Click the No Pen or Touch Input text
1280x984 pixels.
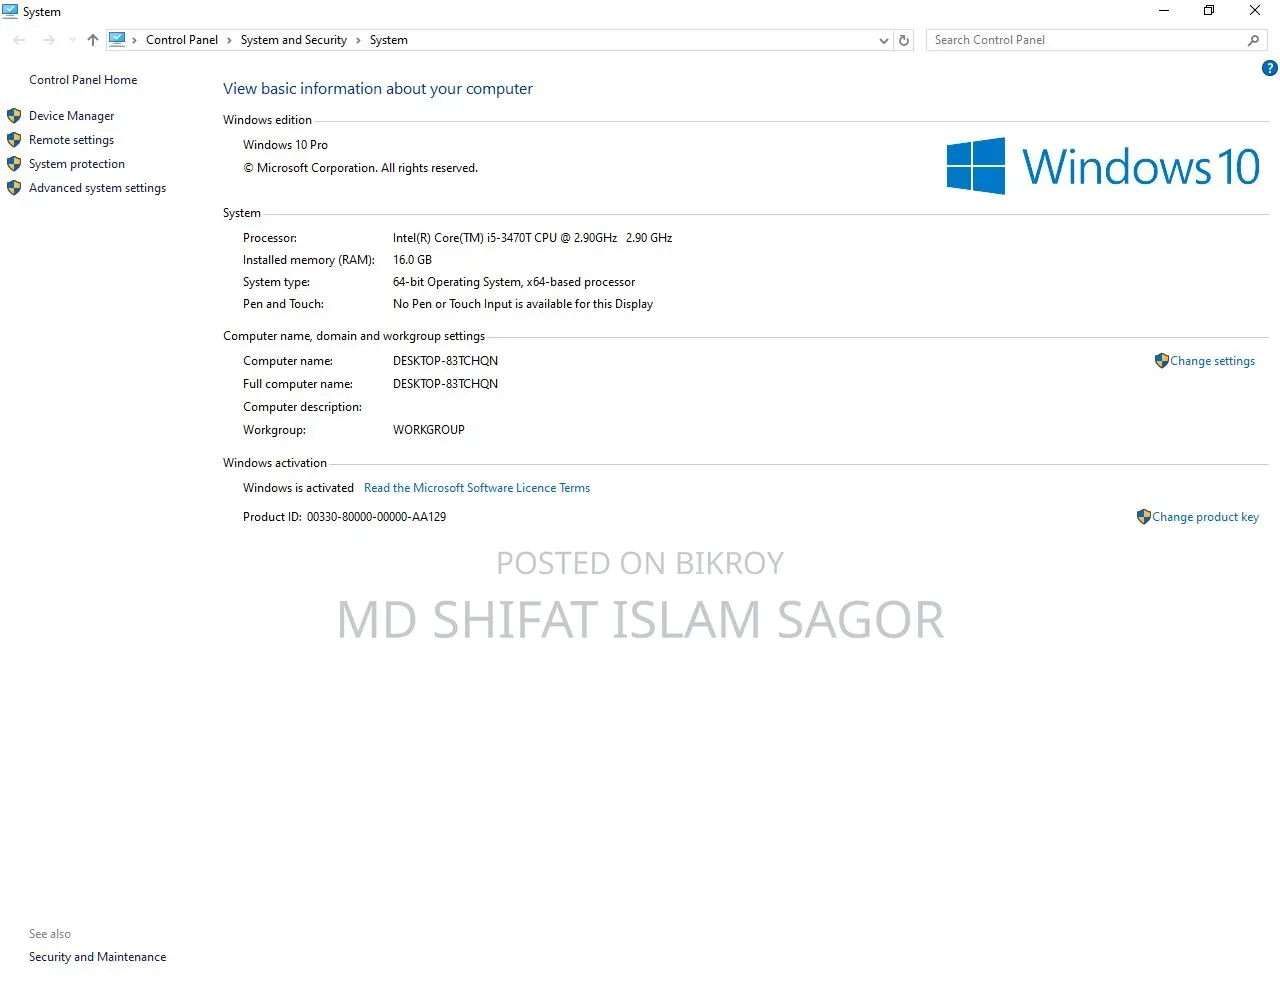pyautogui.click(x=523, y=304)
